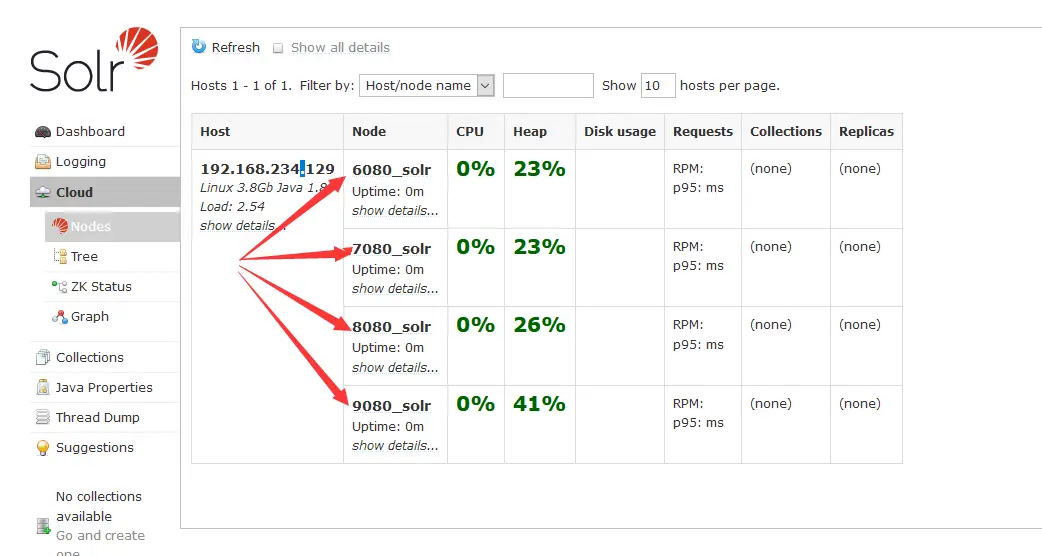Click the Graph icon
Screen dimensions: 1042x556
pyautogui.click(x=60, y=317)
